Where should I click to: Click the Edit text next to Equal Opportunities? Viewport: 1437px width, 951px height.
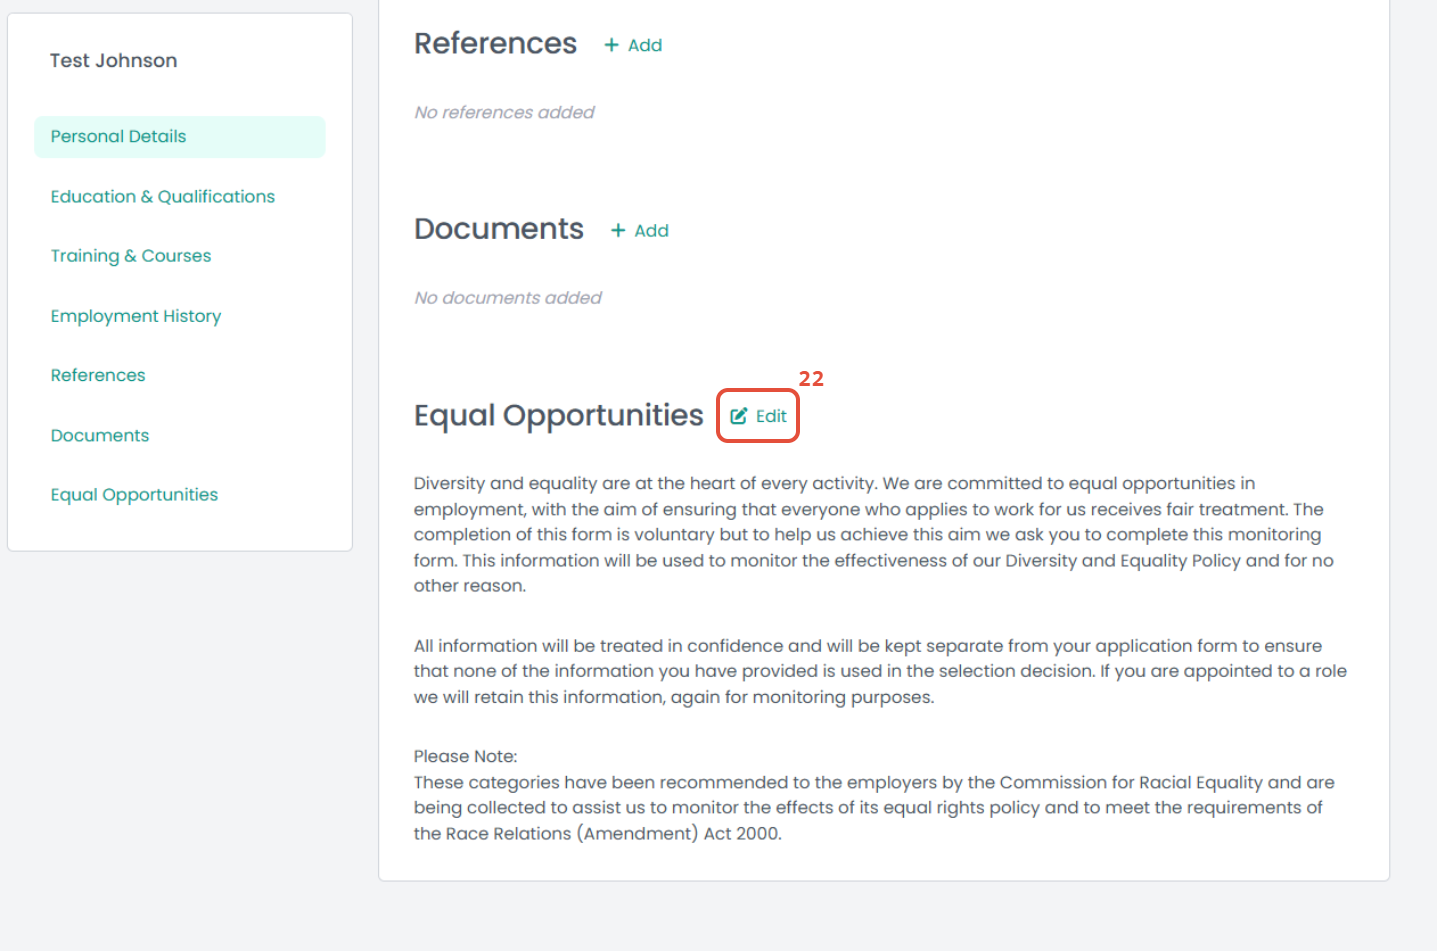click(771, 416)
